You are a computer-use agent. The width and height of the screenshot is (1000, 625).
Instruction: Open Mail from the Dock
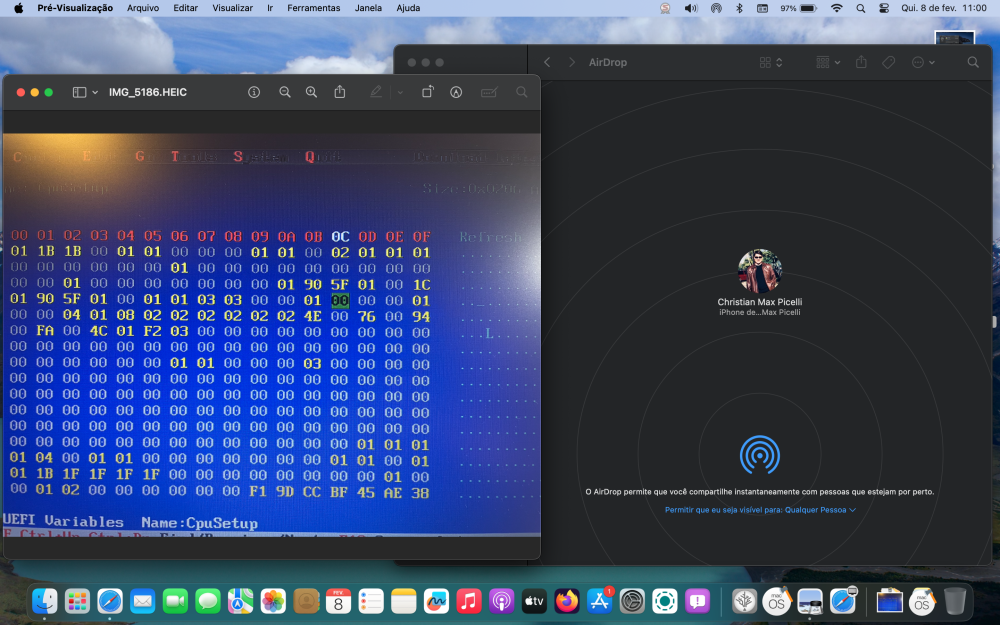pyautogui.click(x=142, y=601)
